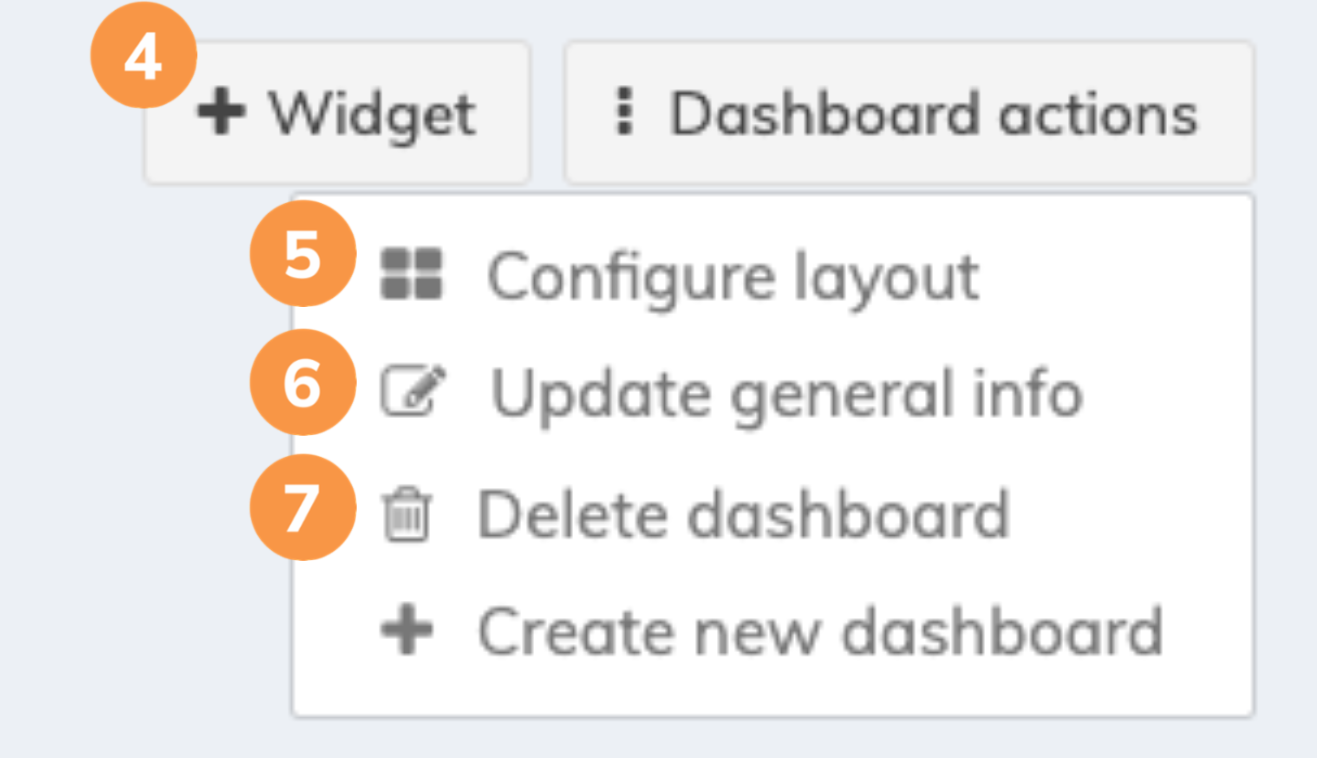This screenshot has width=1318, height=758.
Task: Click the orange badge numbered 4
Action: 143,60
